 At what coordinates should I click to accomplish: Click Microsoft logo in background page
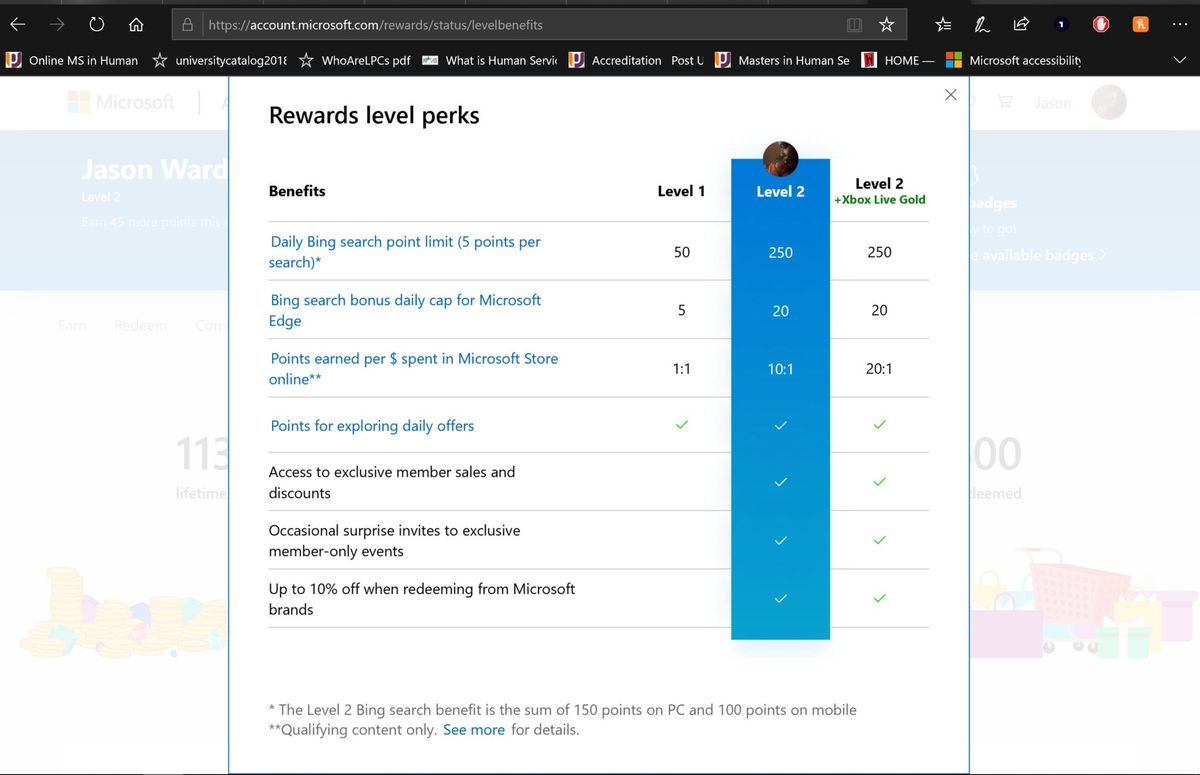(121, 102)
